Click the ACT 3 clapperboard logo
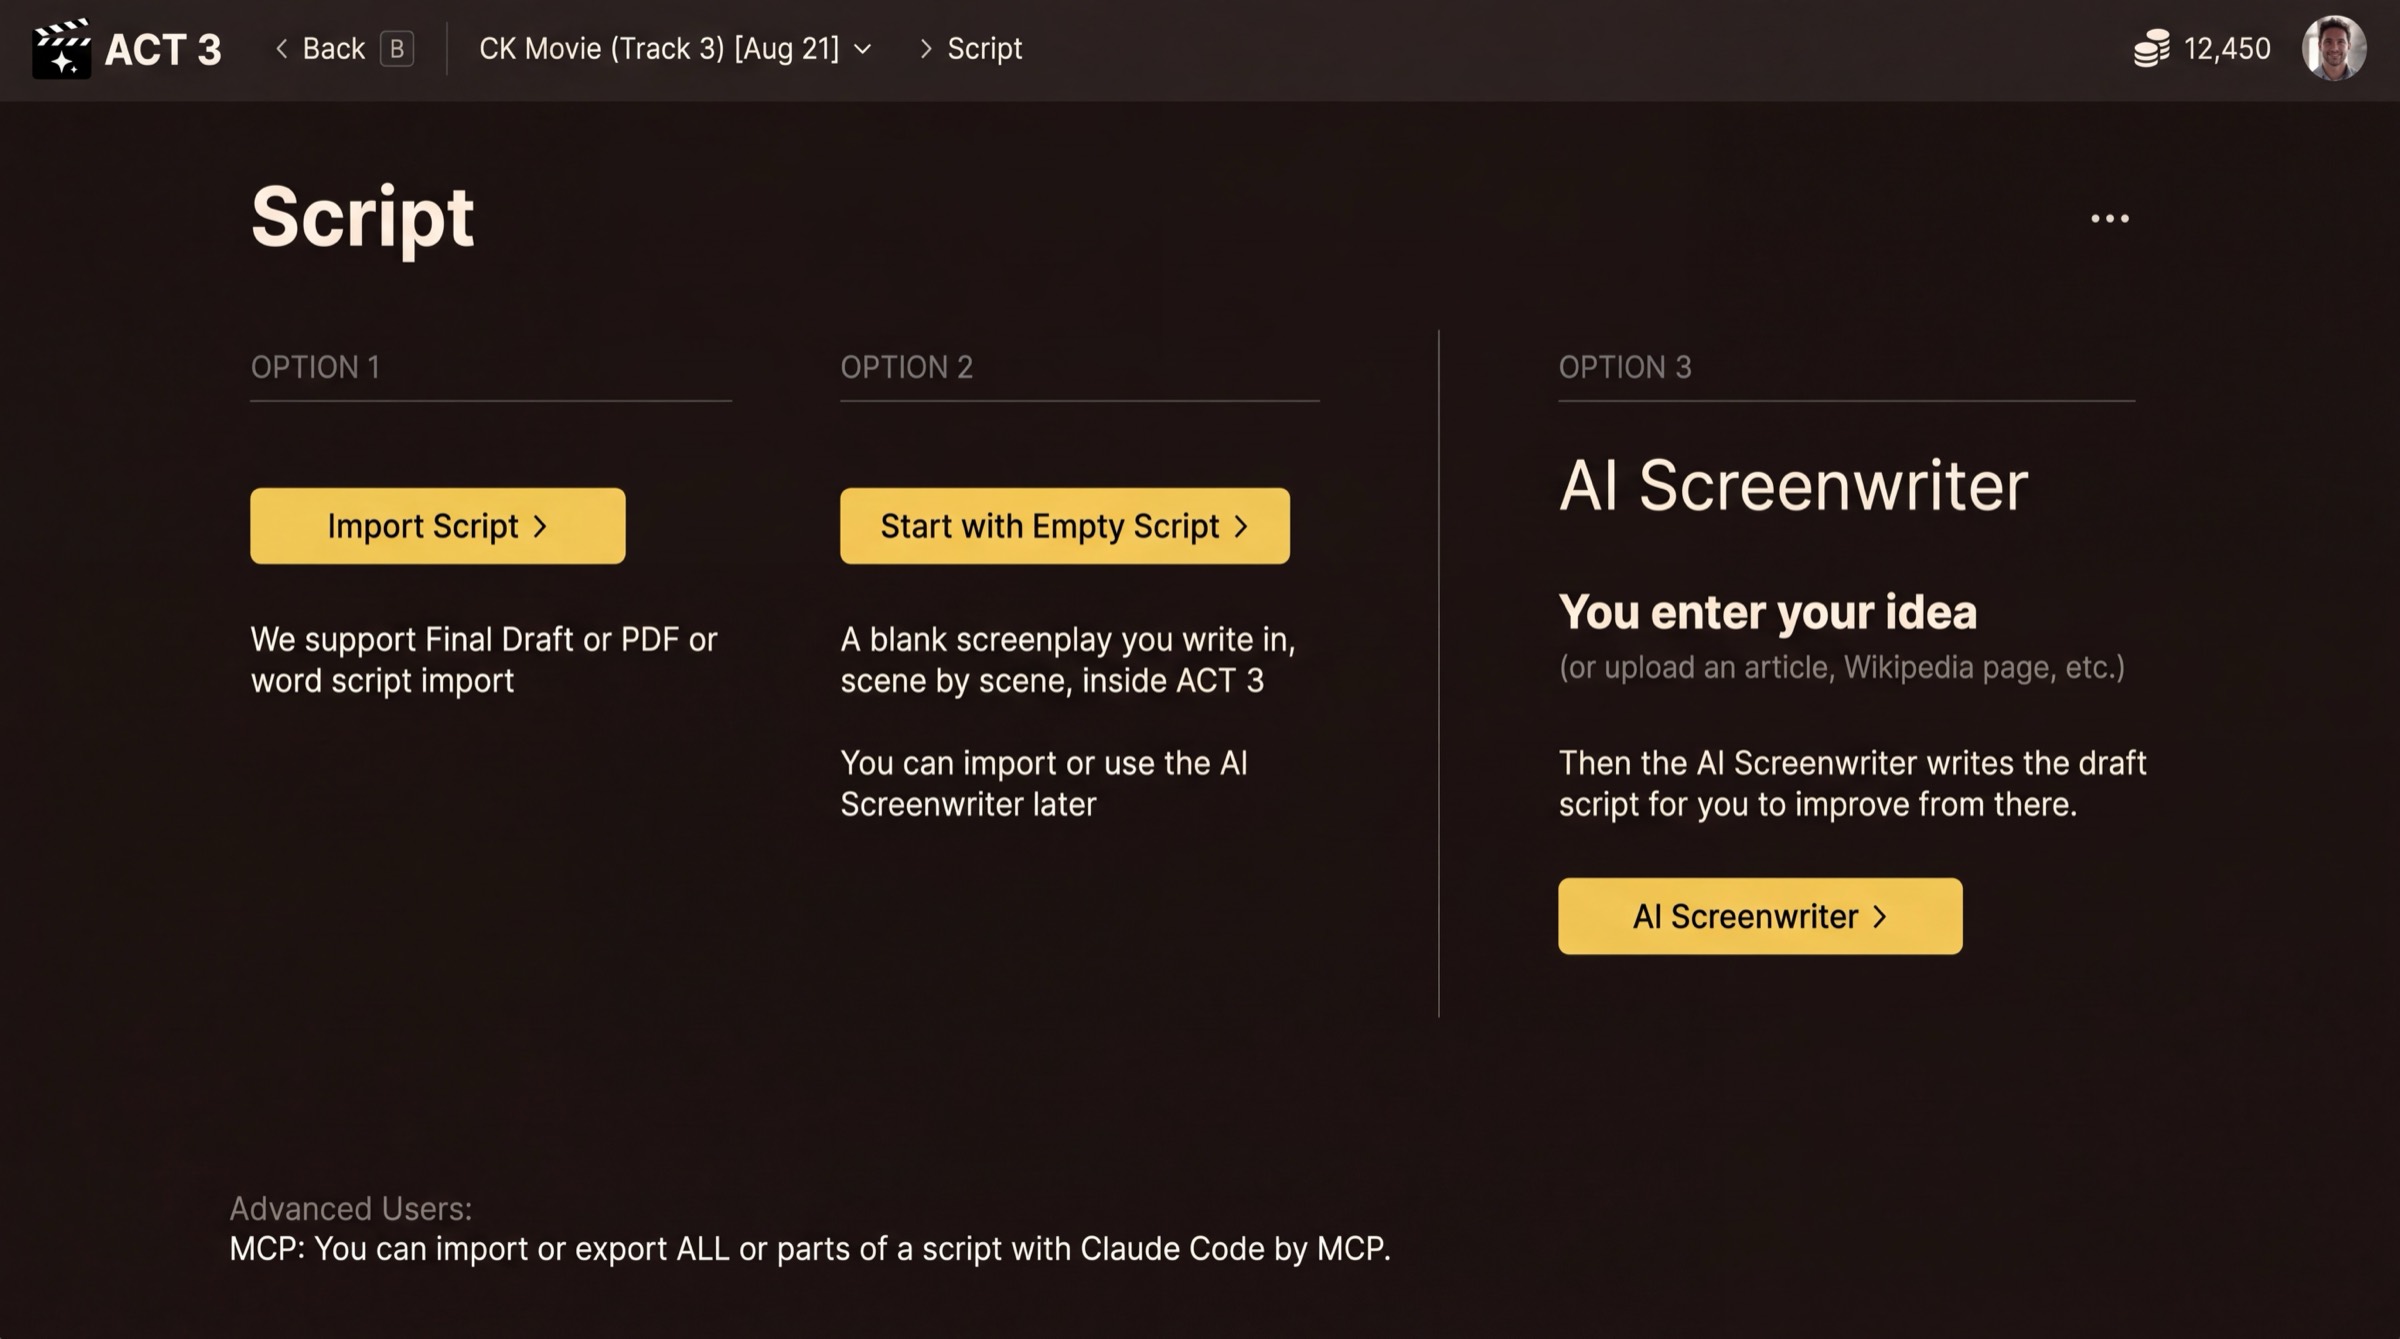The height and width of the screenshot is (1339, 2400). pyautogui.click(x=62, y=48)
